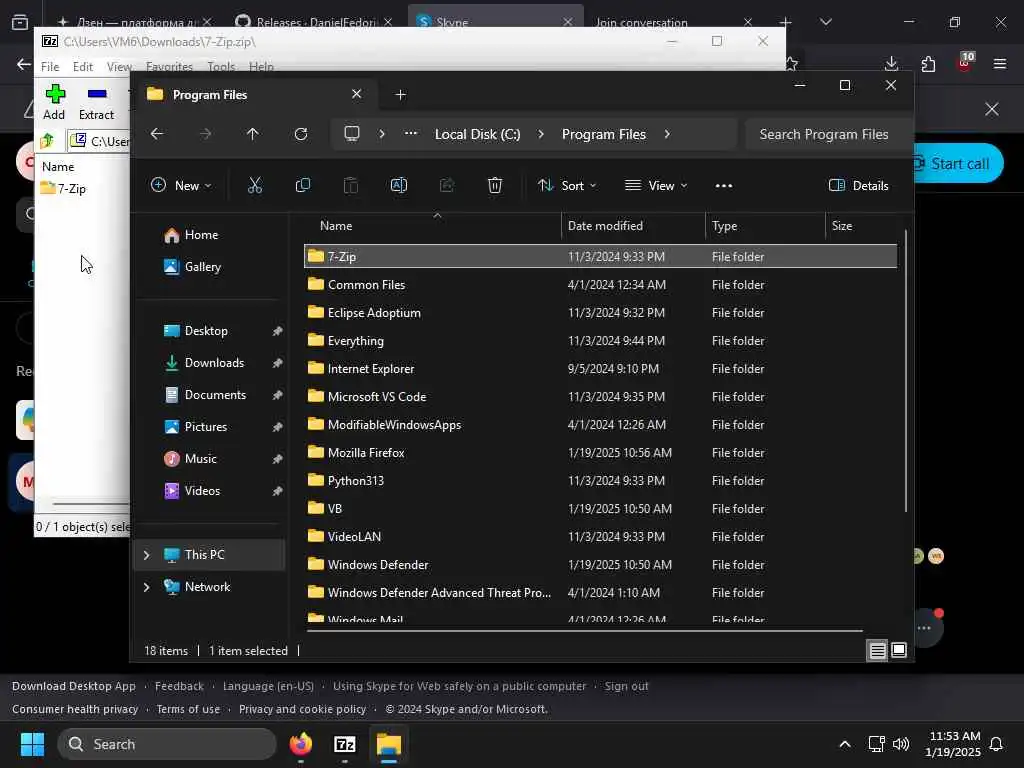The image size is (1024, 768).
Task: Select the Python313 folder row
Action: tap(600, 481)
